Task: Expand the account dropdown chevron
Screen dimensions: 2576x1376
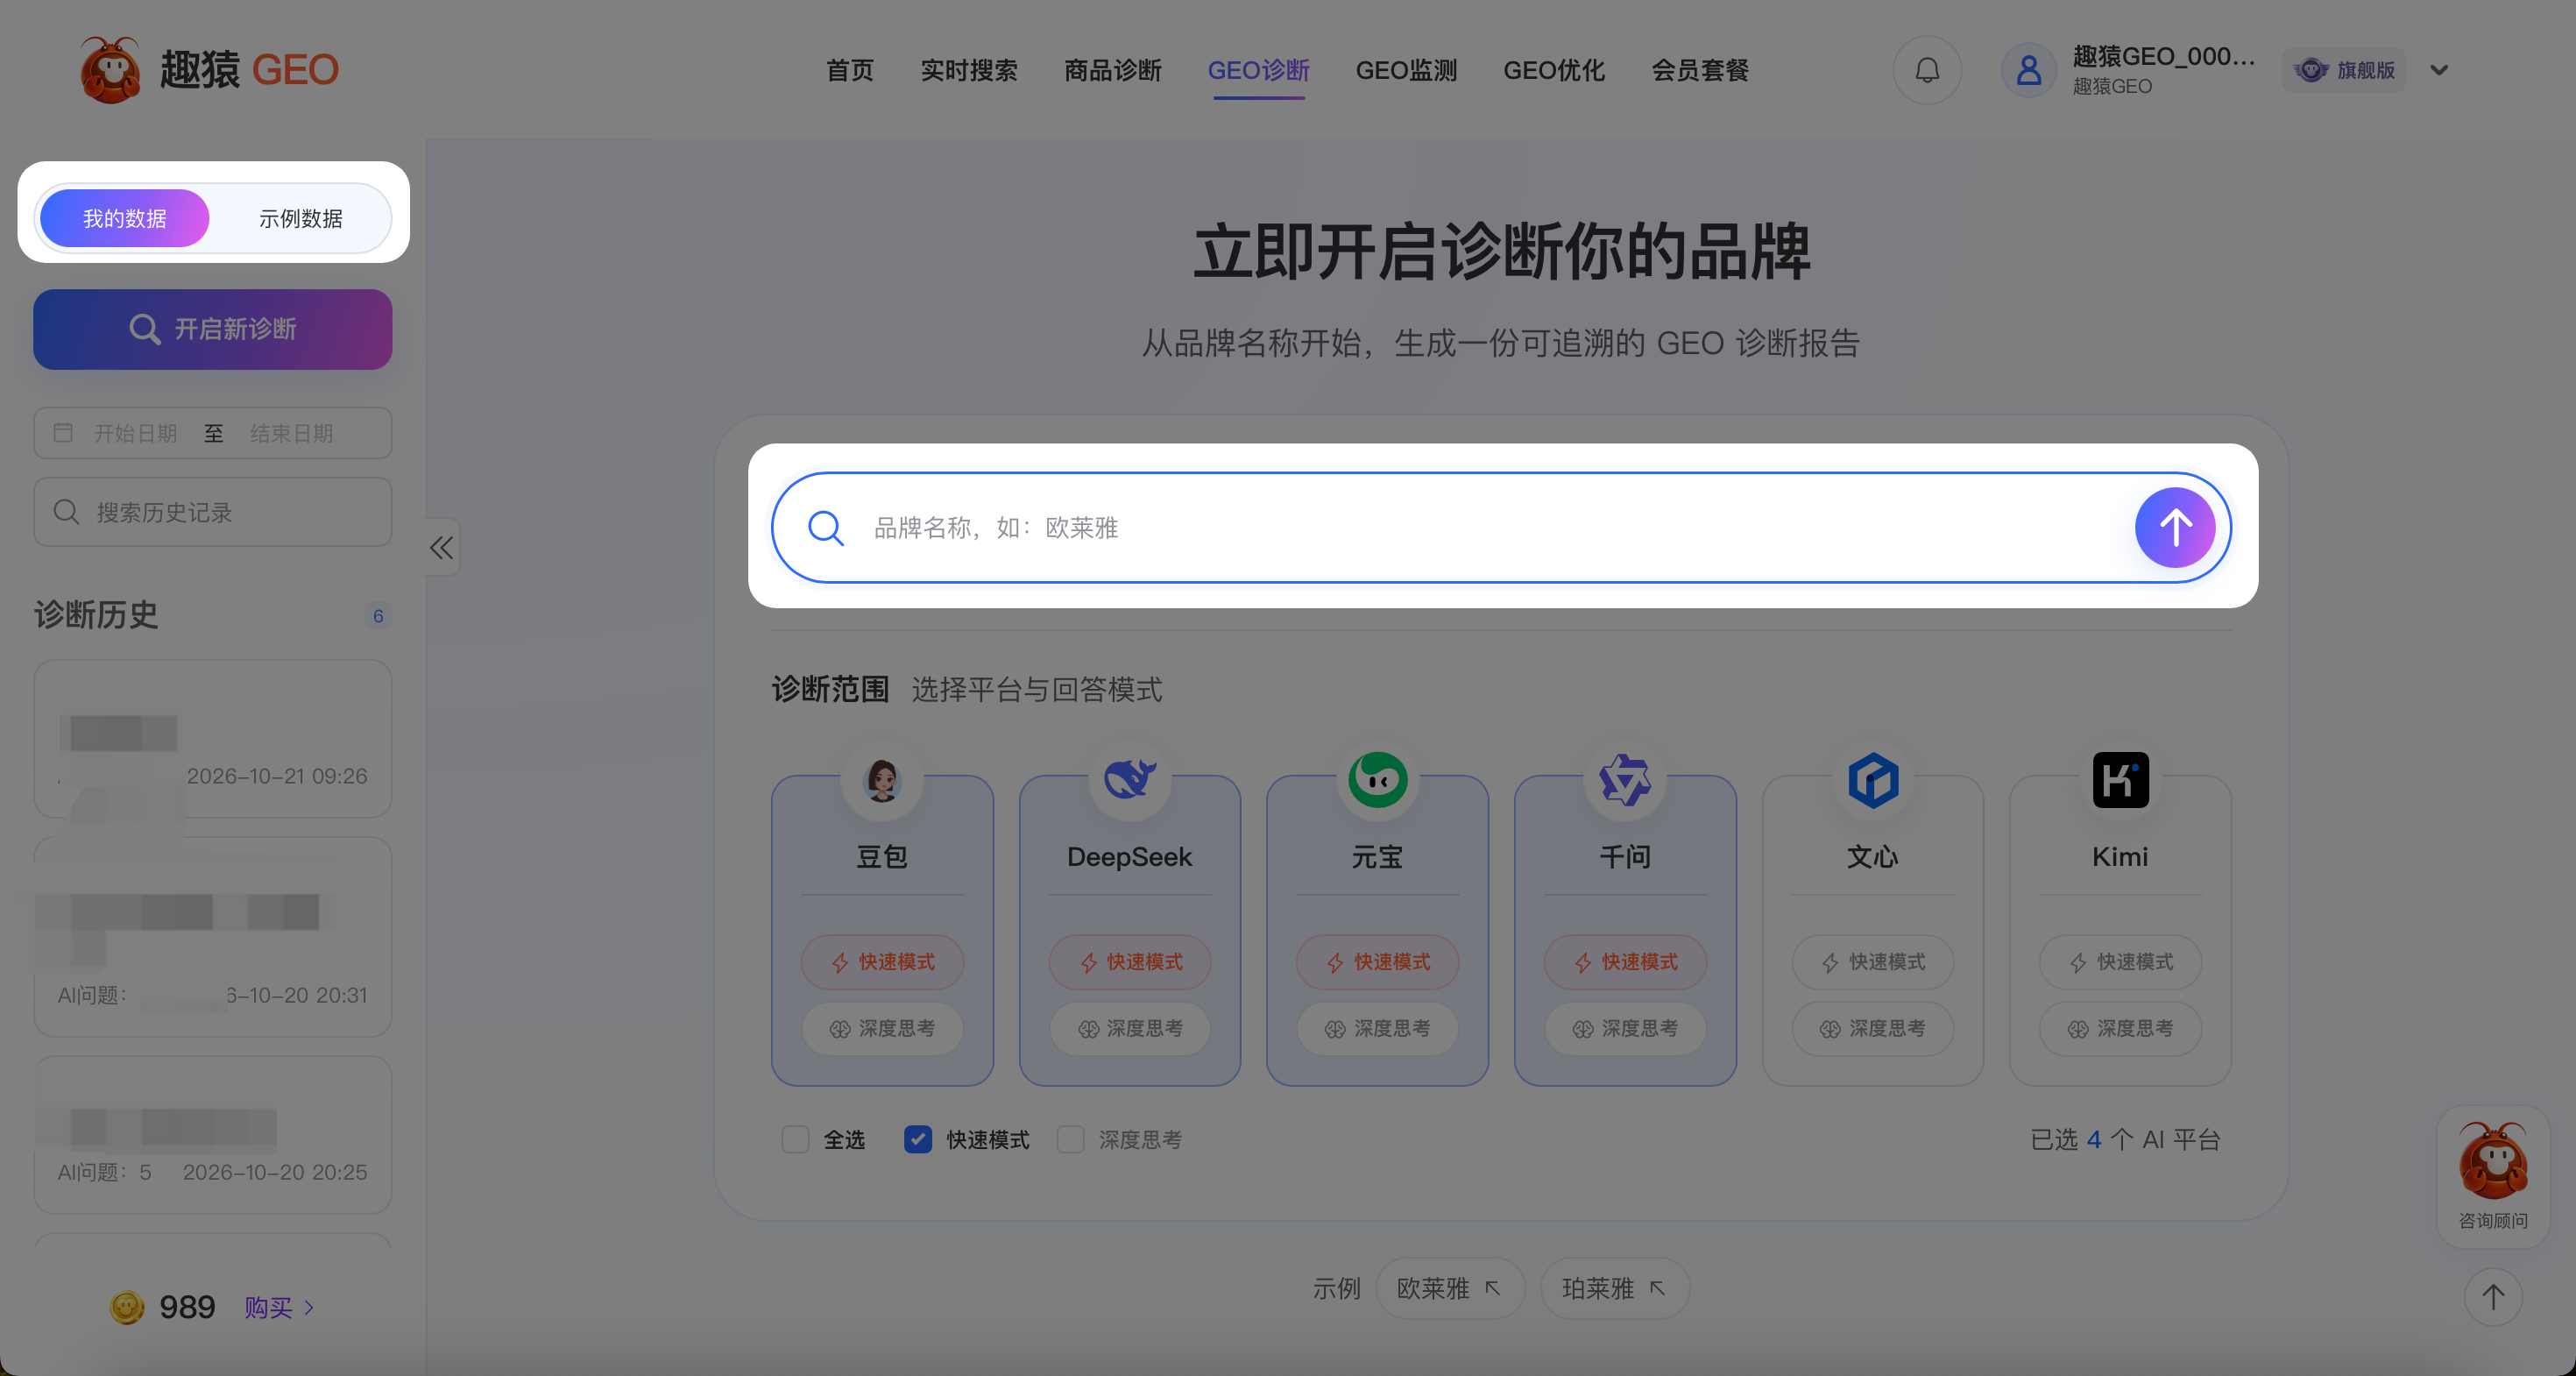Action: (x=2439, y=70)
